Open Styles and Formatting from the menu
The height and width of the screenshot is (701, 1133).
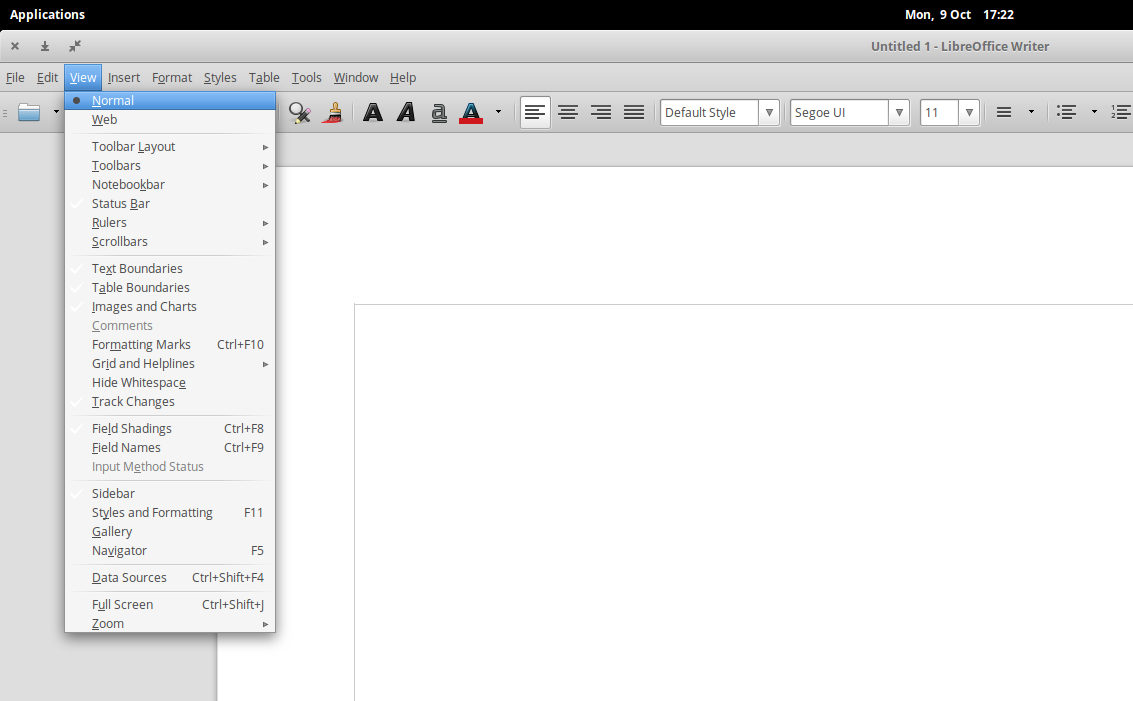(152, 512)
